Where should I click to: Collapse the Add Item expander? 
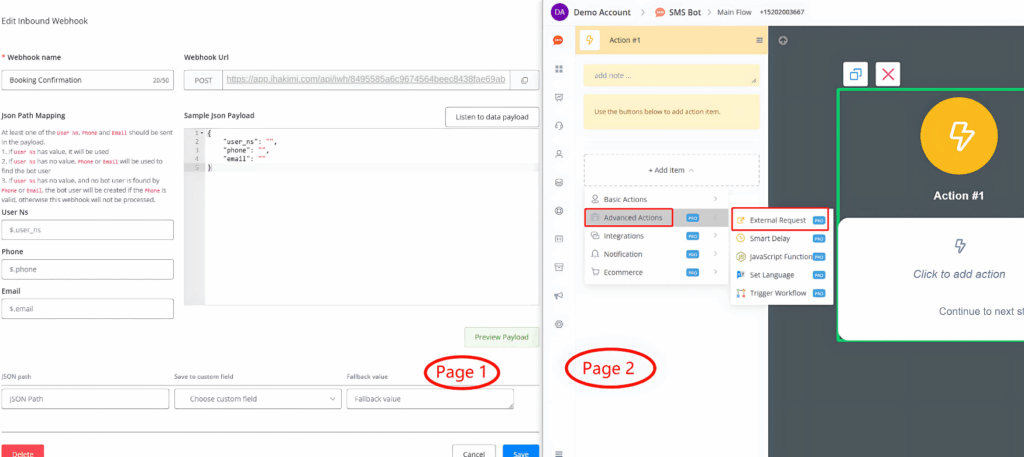pyautogui.click(x=670, y=170)
